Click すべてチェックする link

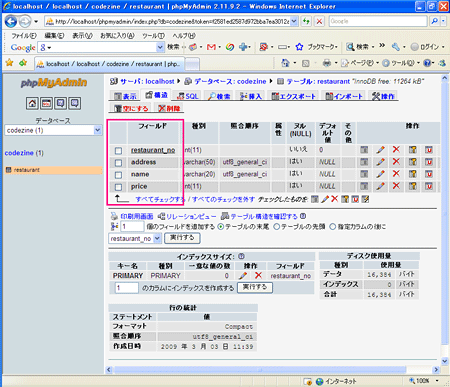(160, 199)
